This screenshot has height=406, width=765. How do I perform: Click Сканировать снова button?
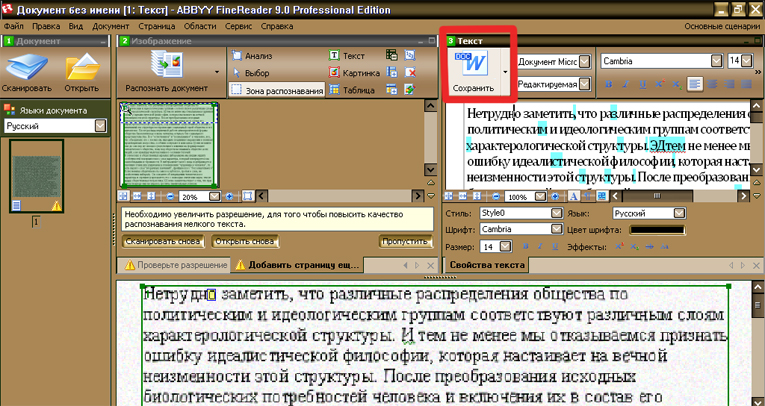pyautogui.click(x=162, y=241)
